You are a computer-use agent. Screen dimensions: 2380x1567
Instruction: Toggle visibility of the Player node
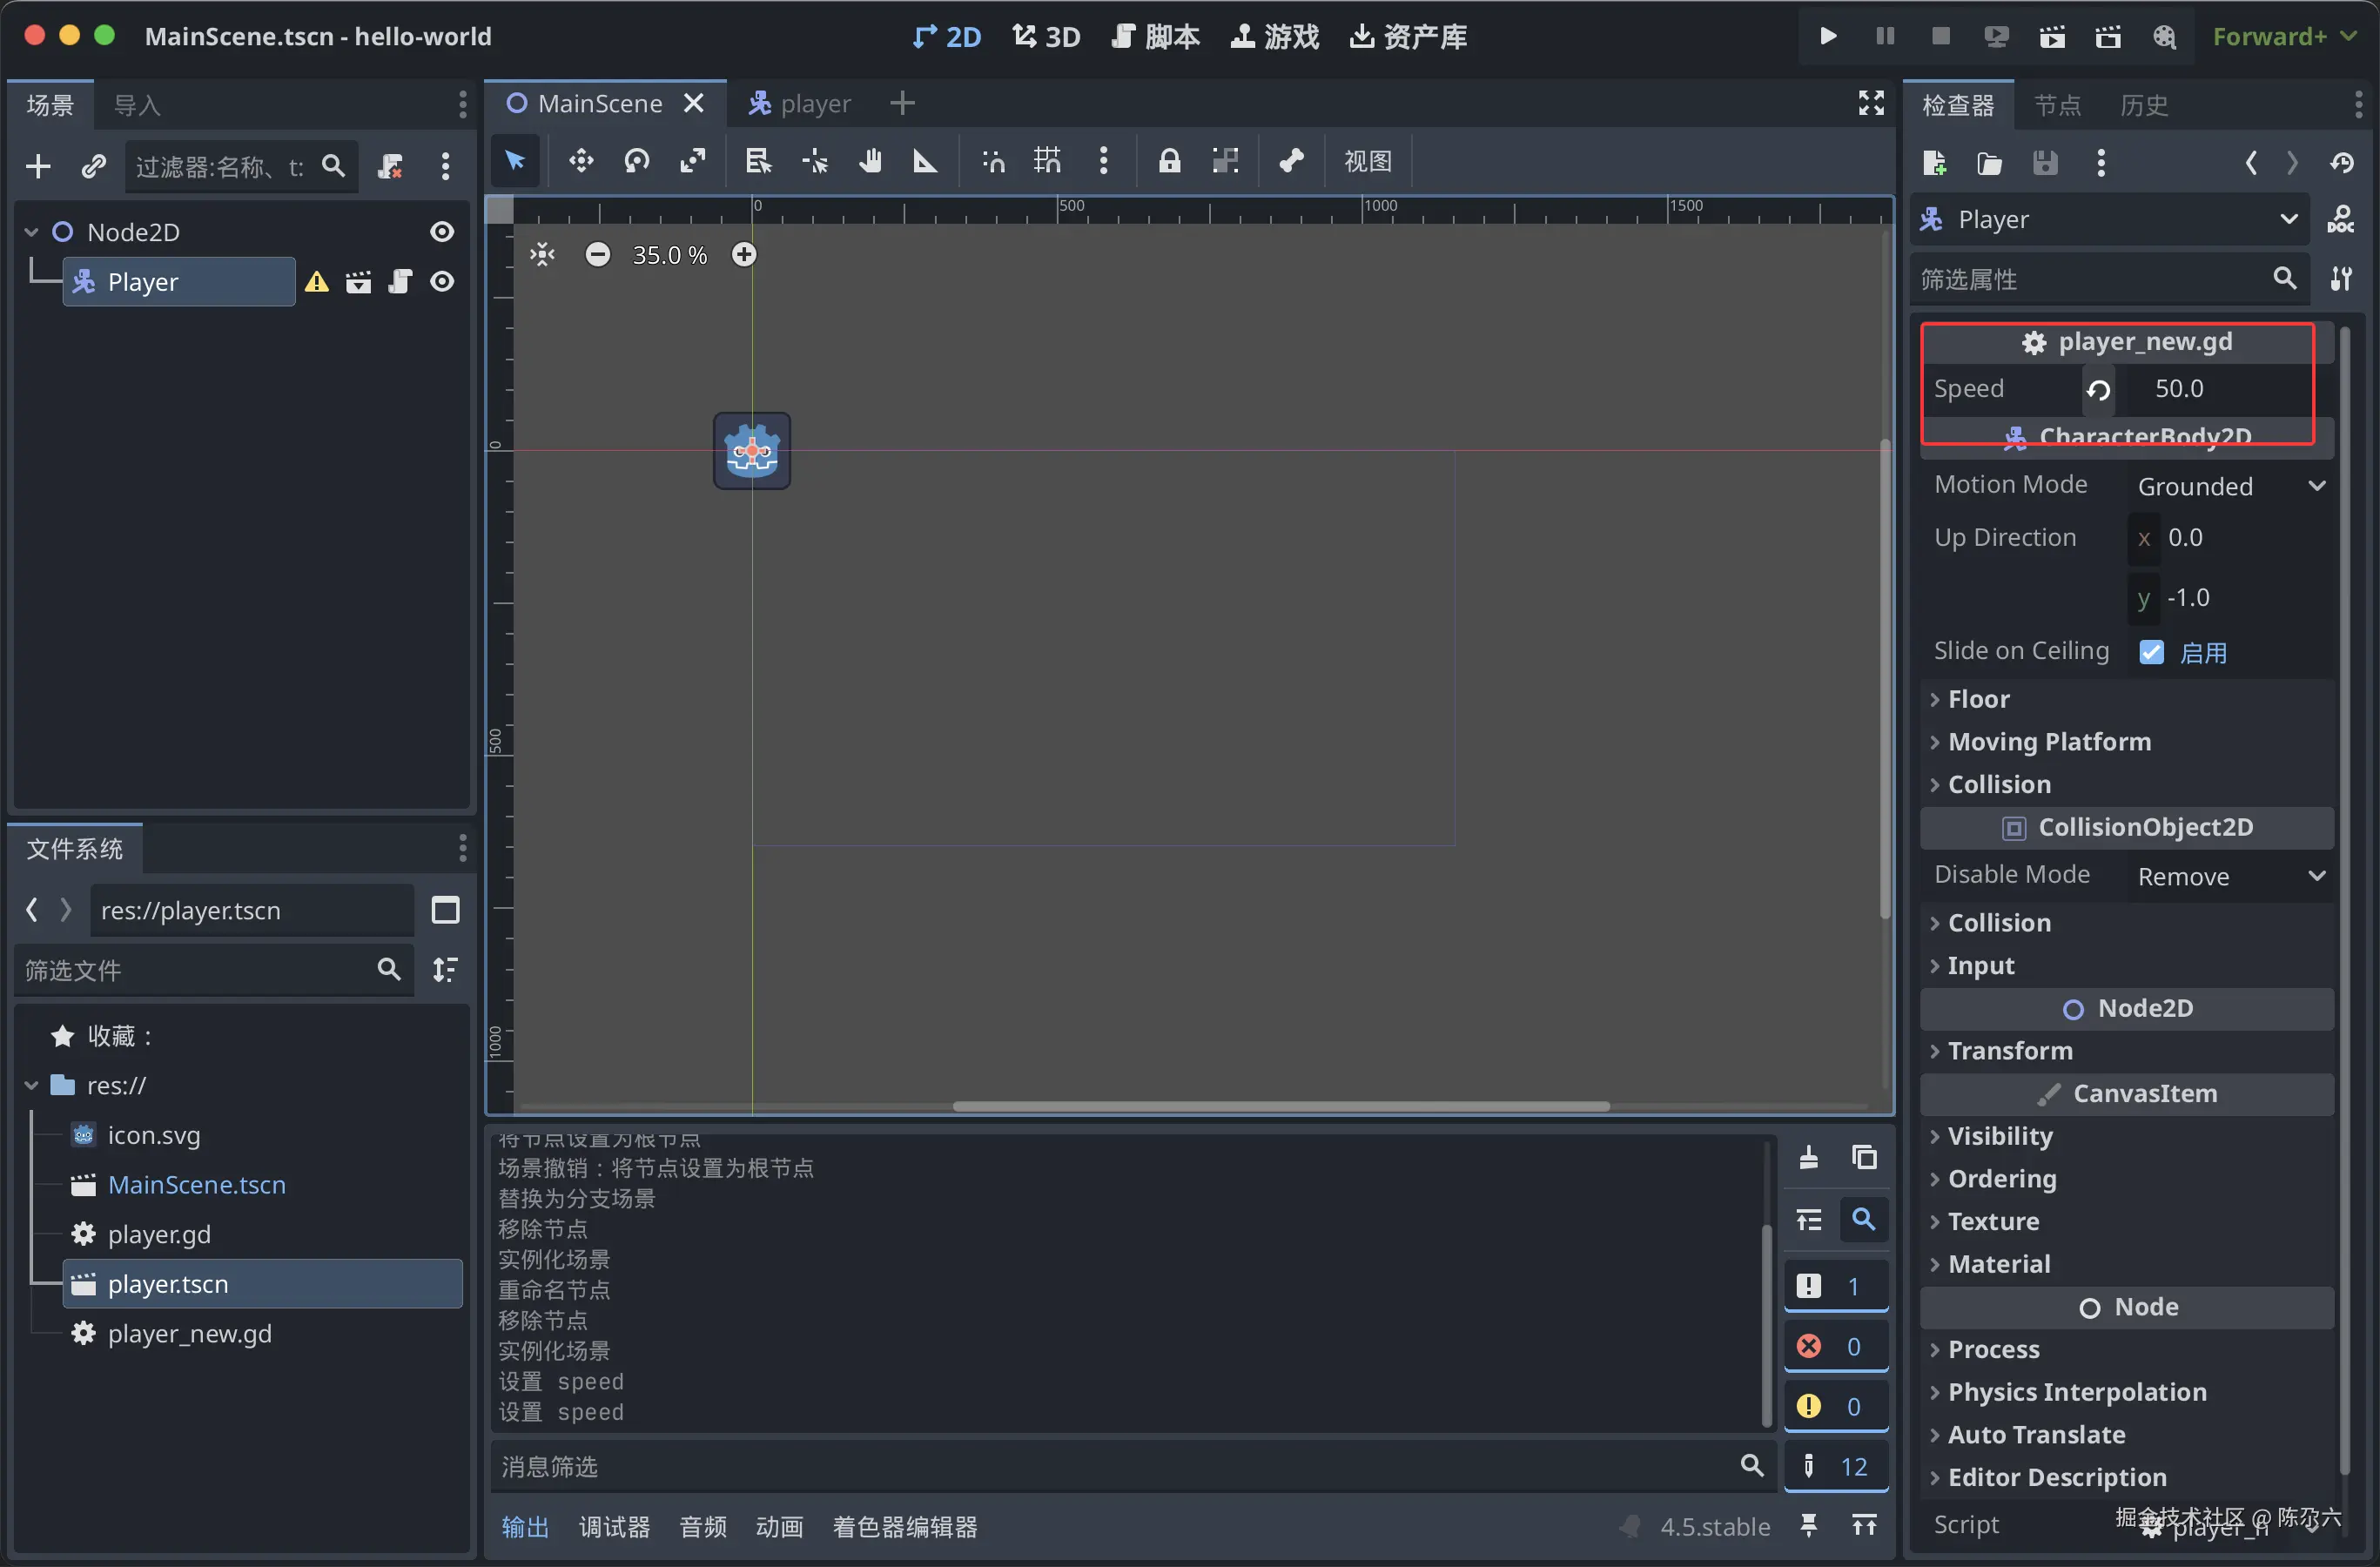[442, 282]
